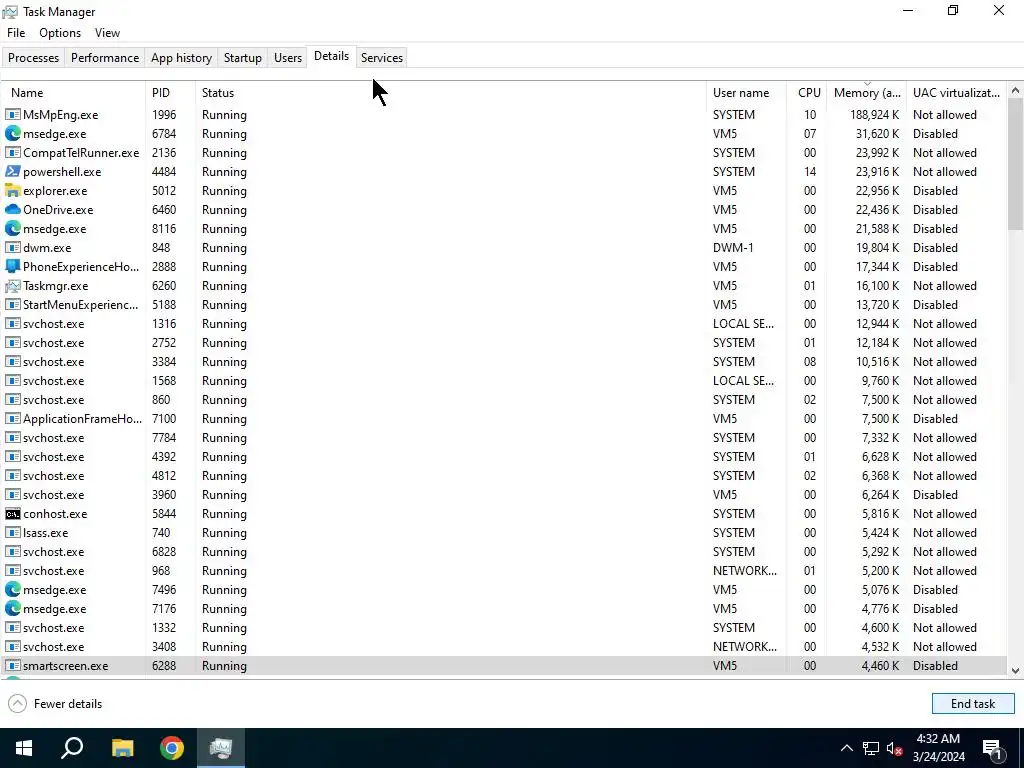Click the CompatTelRunner.exe process icon

pos(12,153)
